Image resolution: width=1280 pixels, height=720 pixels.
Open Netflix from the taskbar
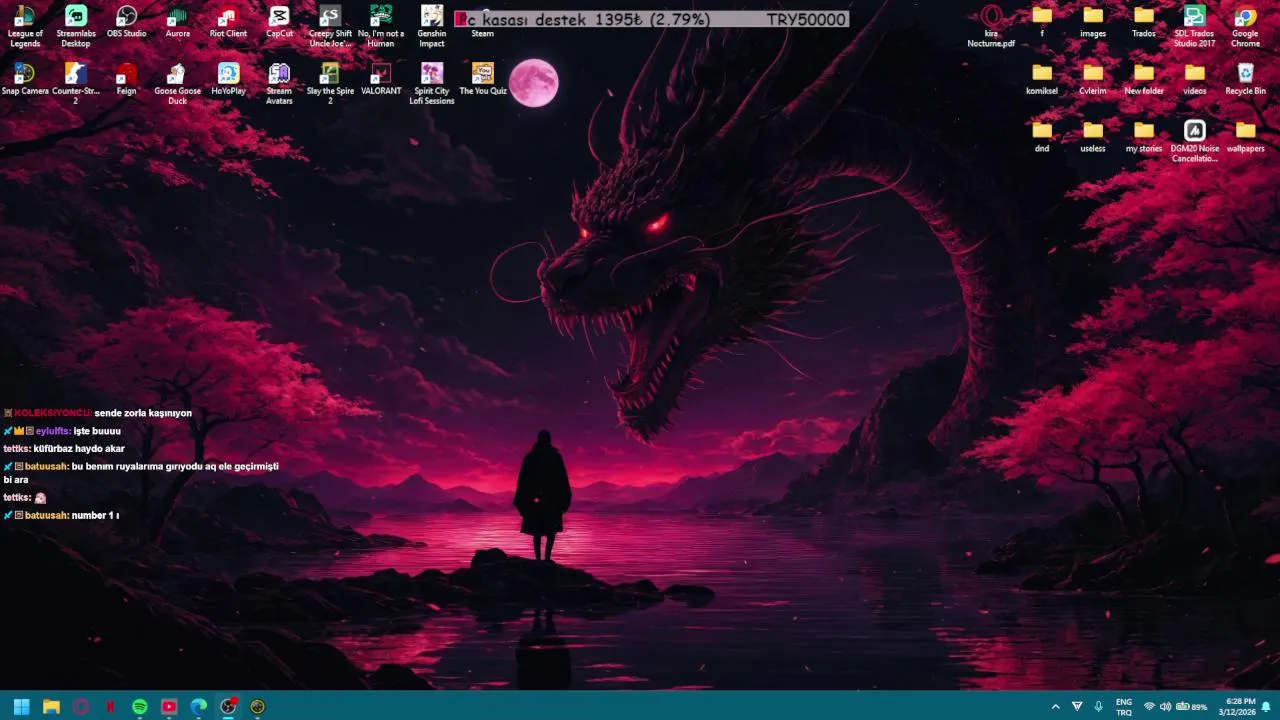tap(110, 707)
